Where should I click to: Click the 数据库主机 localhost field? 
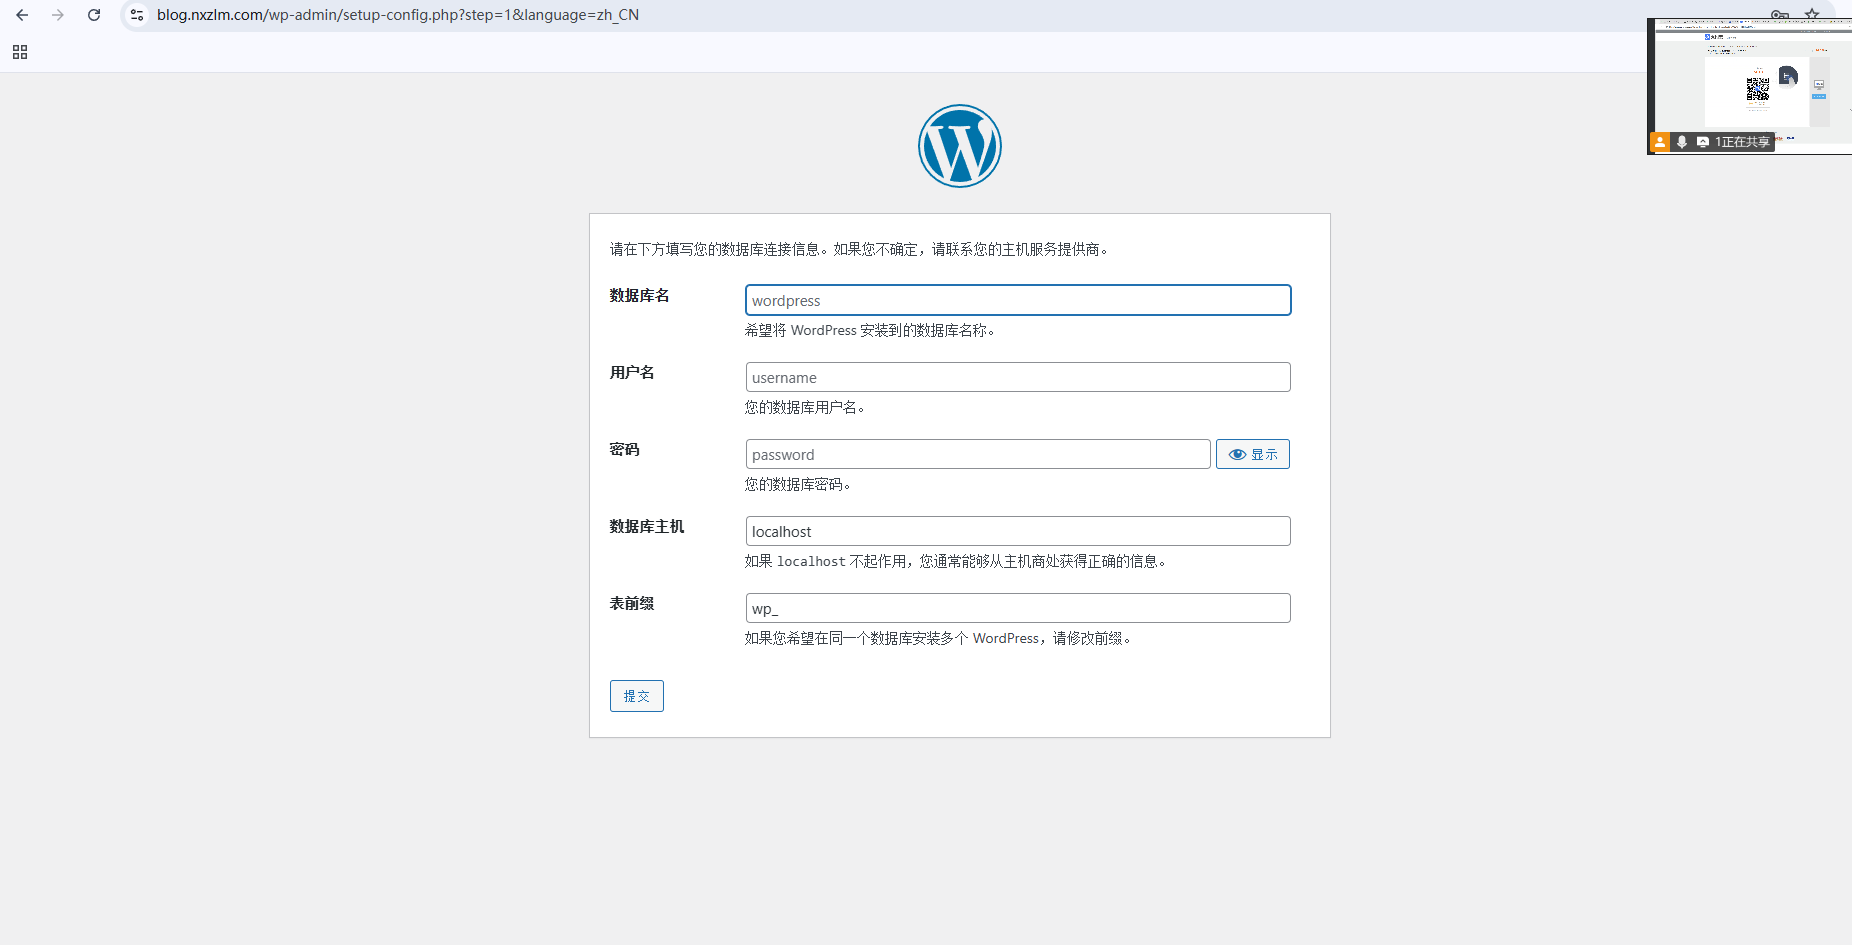1017,531
